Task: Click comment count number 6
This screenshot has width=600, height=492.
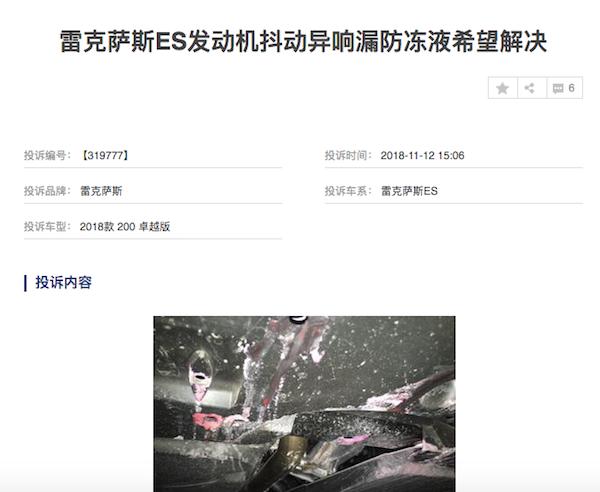Action: click(x=571, y=88)
